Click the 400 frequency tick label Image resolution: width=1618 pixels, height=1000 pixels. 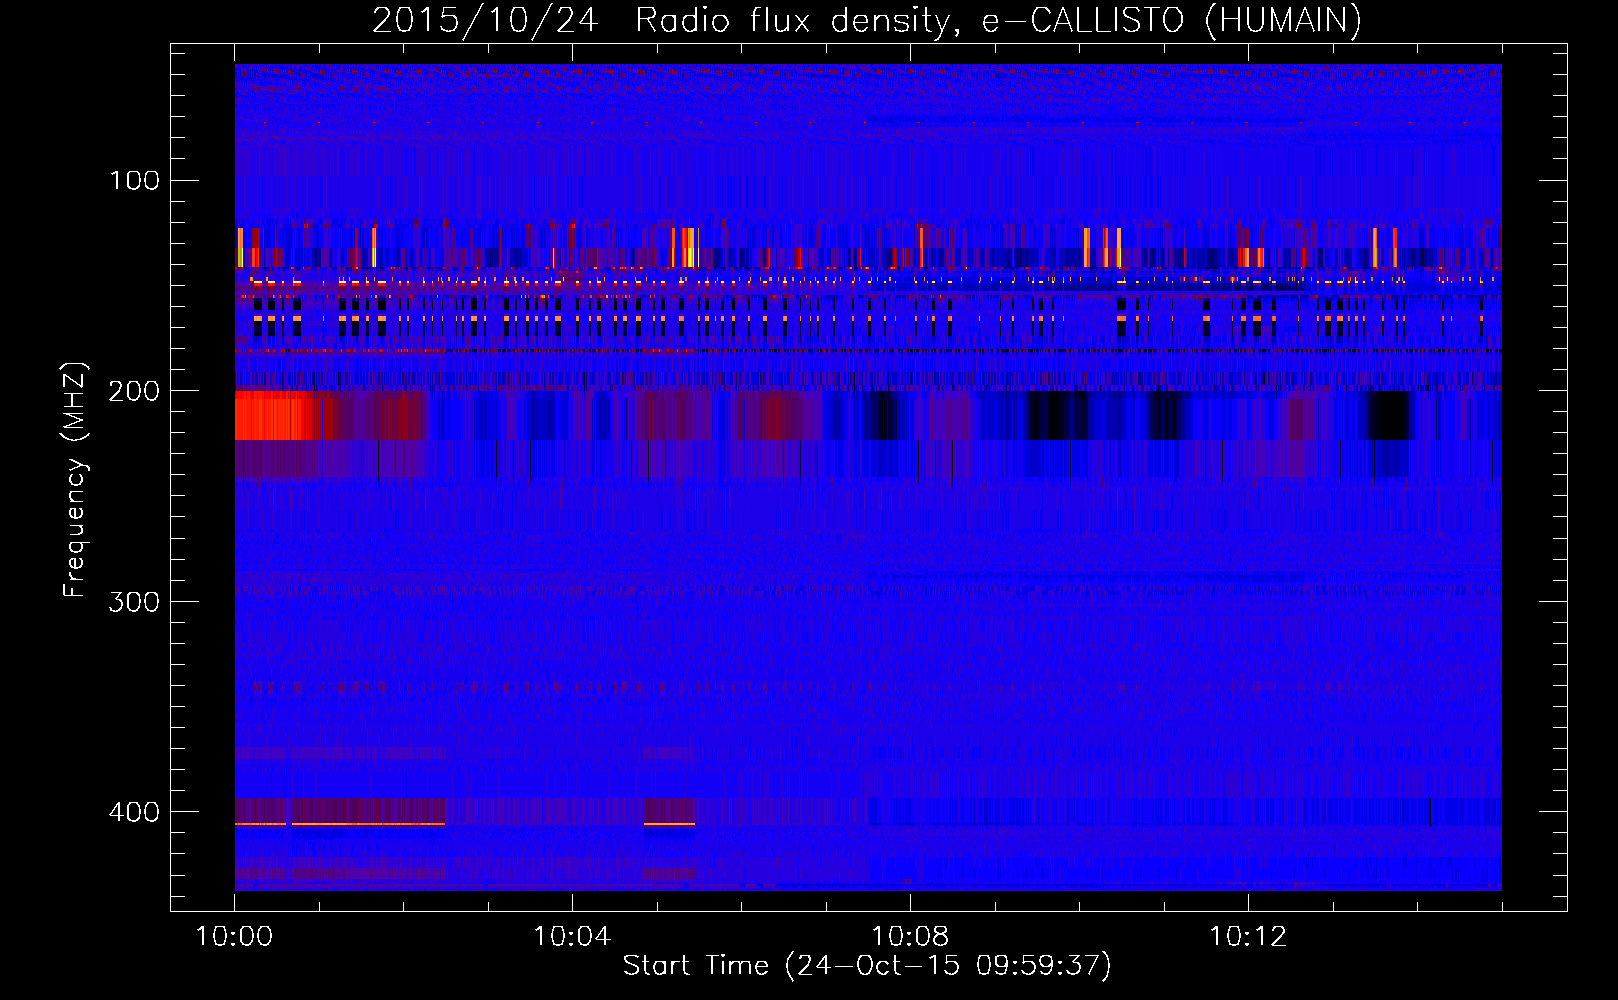click(134, 811)
